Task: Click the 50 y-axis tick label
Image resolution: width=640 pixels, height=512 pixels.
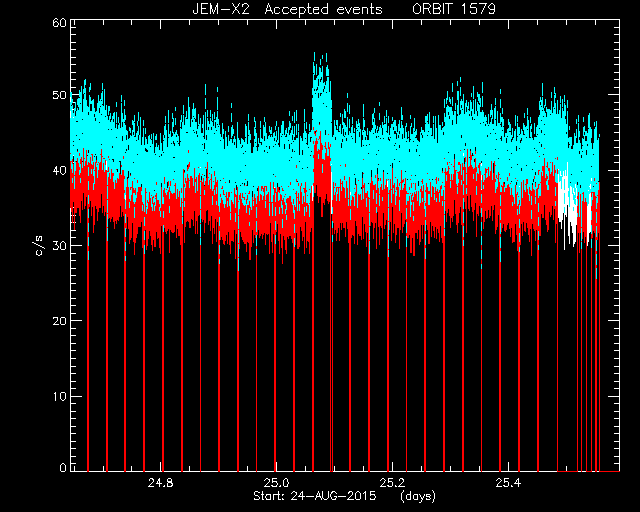Action: 60,95
